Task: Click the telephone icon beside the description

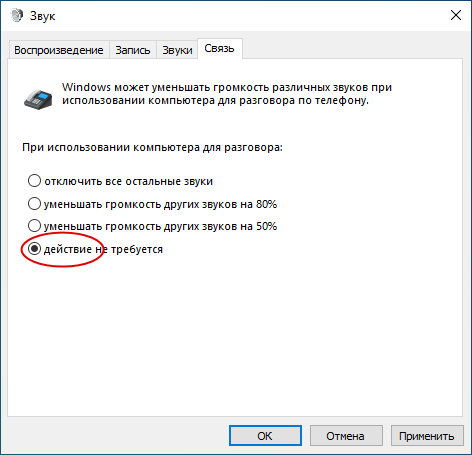Action: tap(38, 99)
